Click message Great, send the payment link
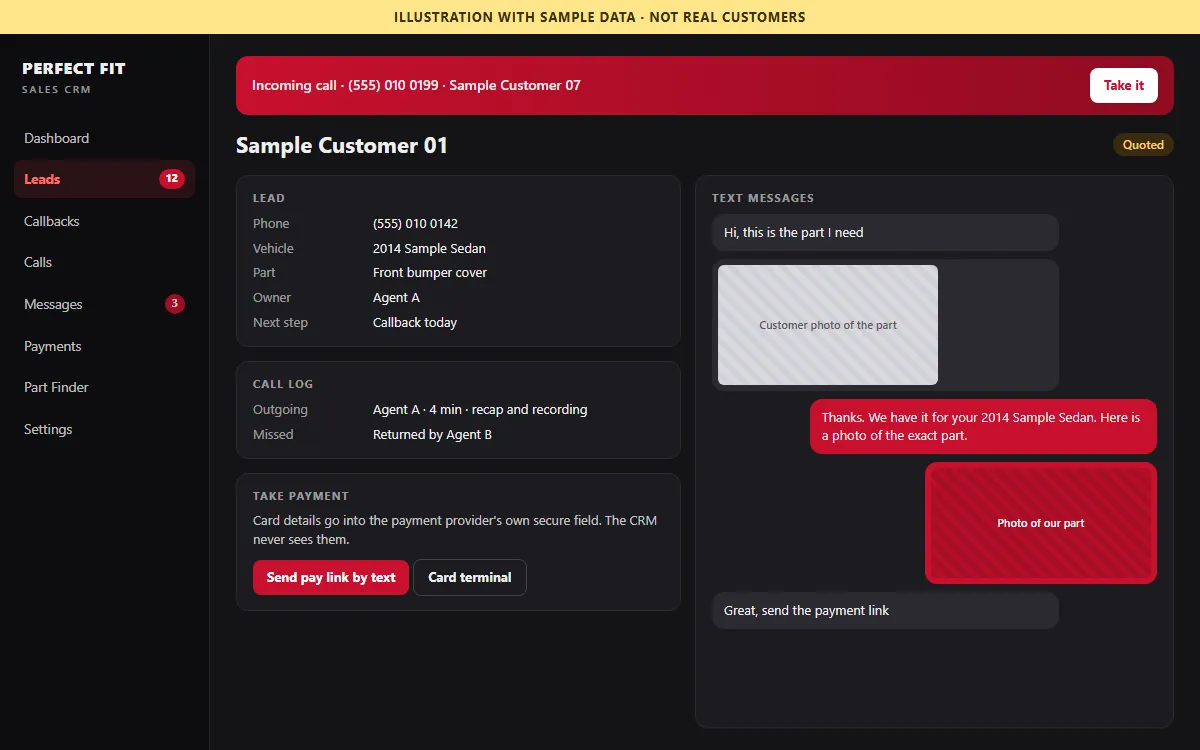 click(885, 610)
